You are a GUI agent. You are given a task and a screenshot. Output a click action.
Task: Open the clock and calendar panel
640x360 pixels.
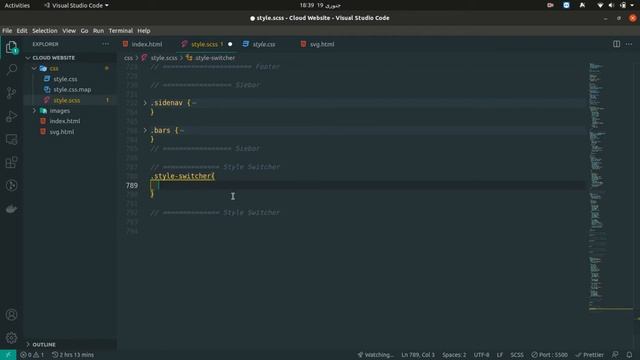click(x=320, y=5)
